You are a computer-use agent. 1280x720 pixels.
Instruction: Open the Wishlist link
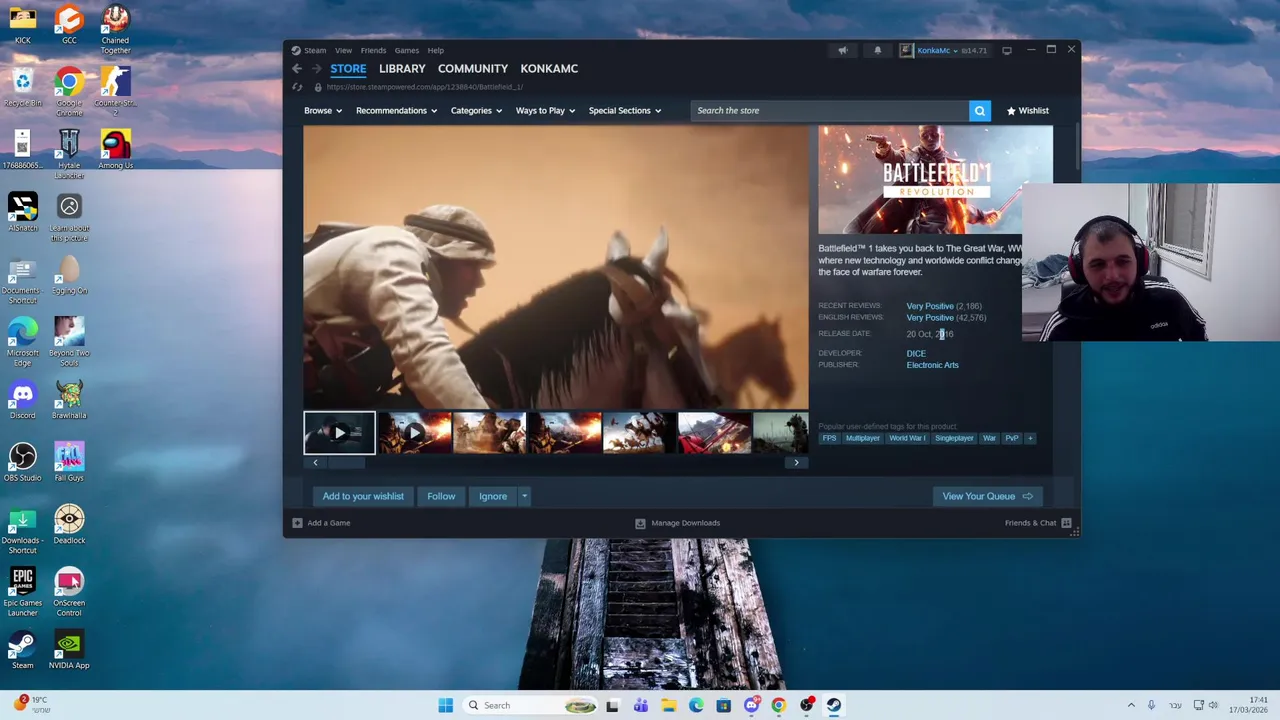pos(1028,111)
